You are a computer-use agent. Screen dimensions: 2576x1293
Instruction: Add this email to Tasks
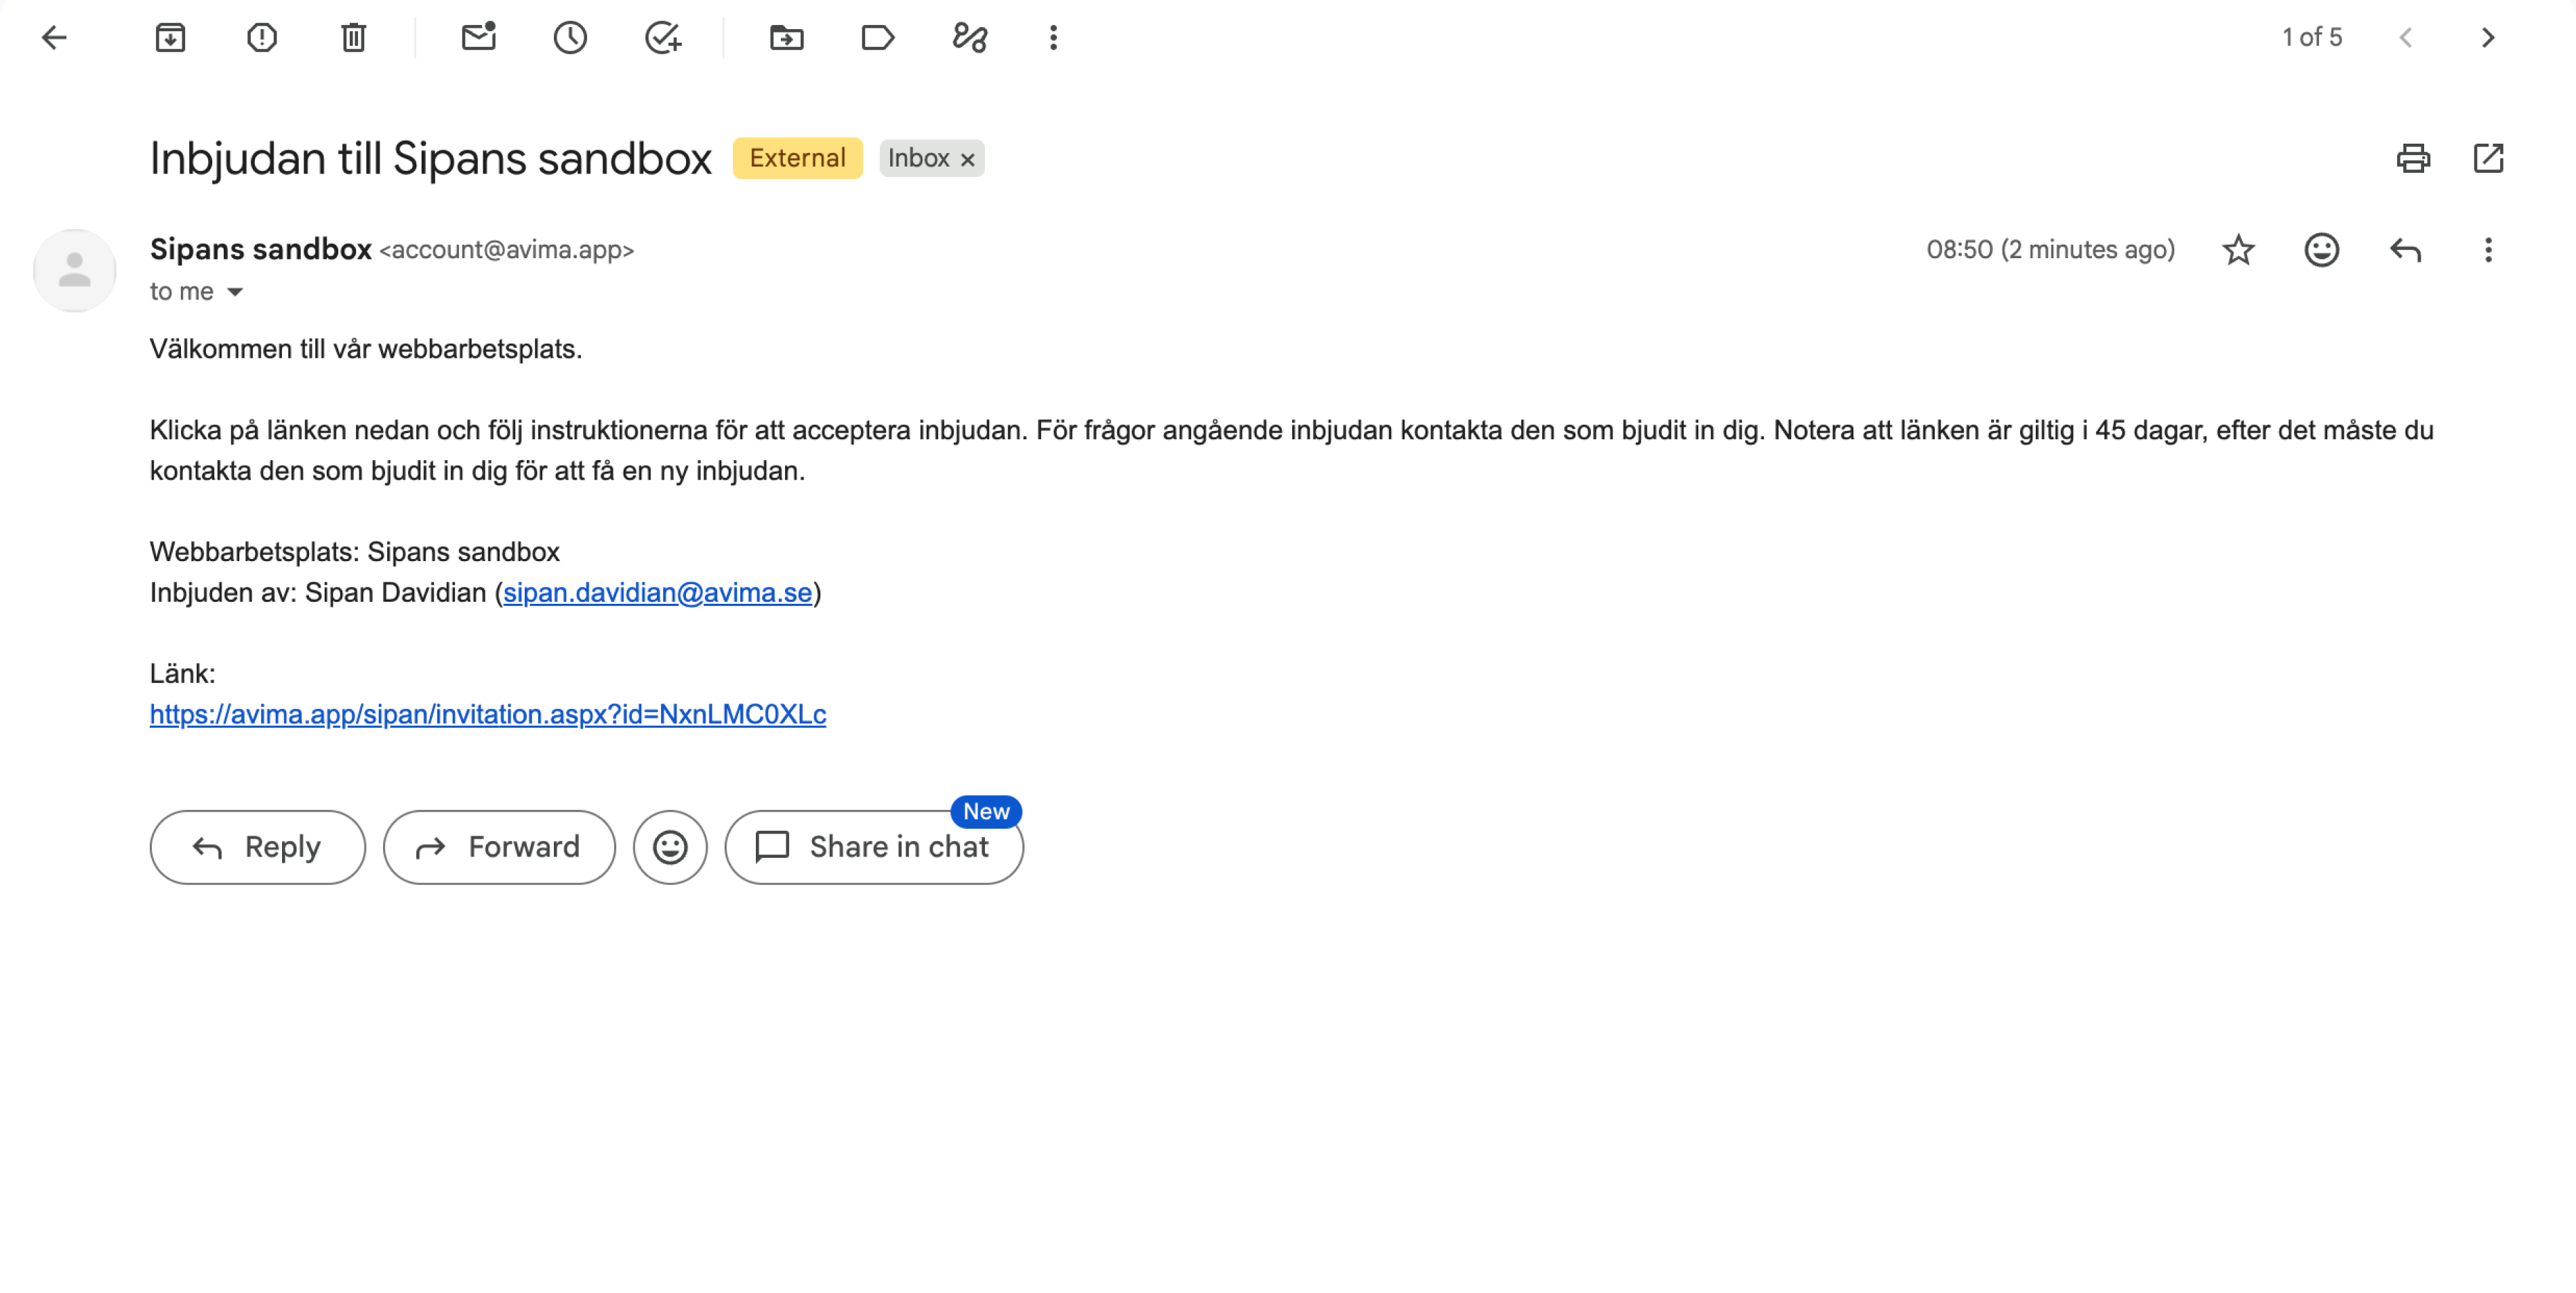coord(663,38)
